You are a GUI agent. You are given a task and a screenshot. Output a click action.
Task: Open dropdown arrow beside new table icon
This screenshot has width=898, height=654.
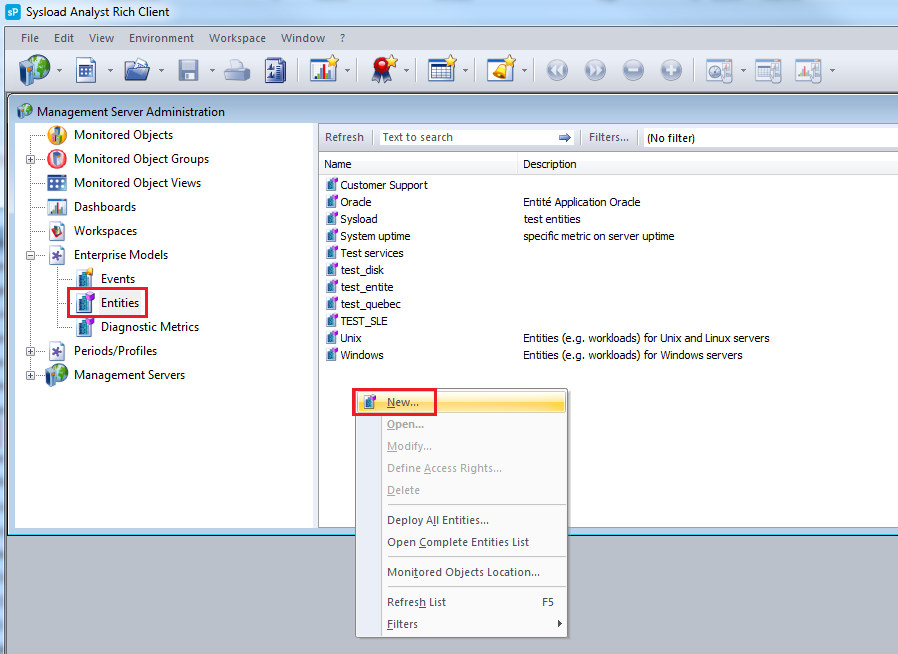(465, 70)
